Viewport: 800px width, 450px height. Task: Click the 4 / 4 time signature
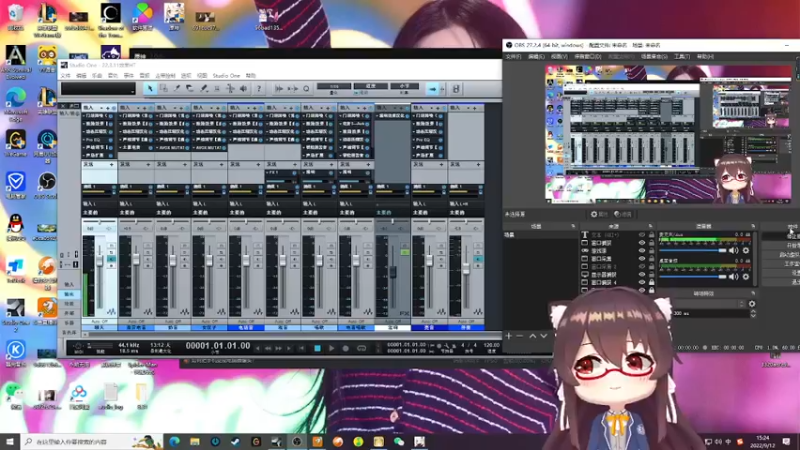(x=469, y=345)
